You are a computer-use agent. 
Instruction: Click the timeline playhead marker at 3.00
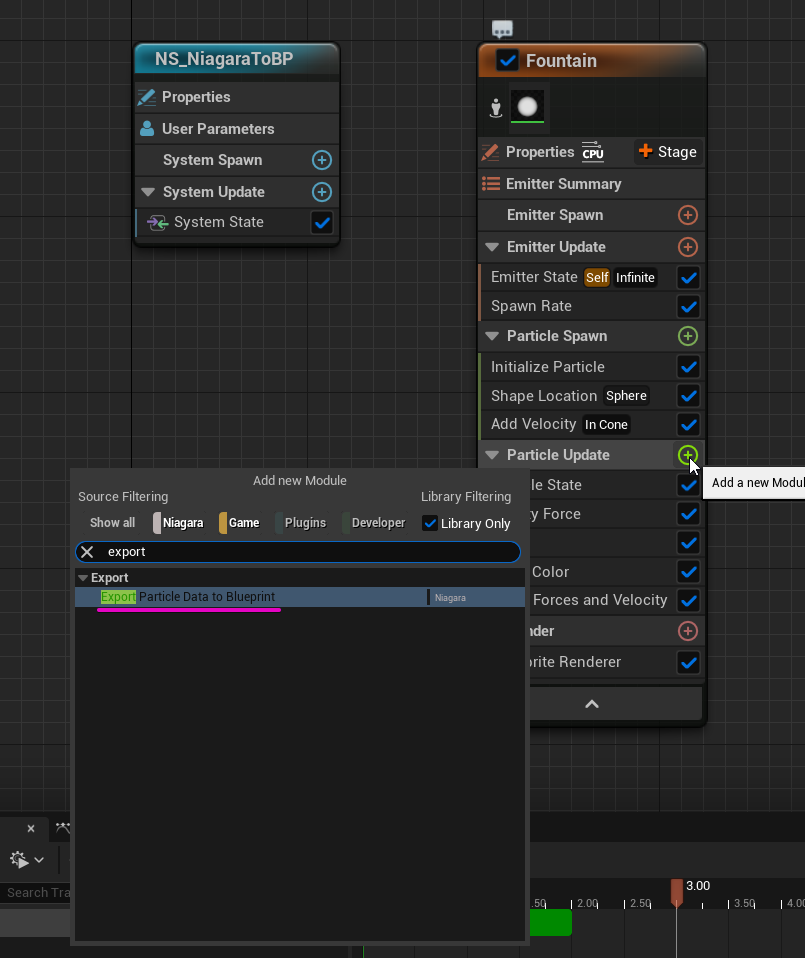tap(677, 892)
